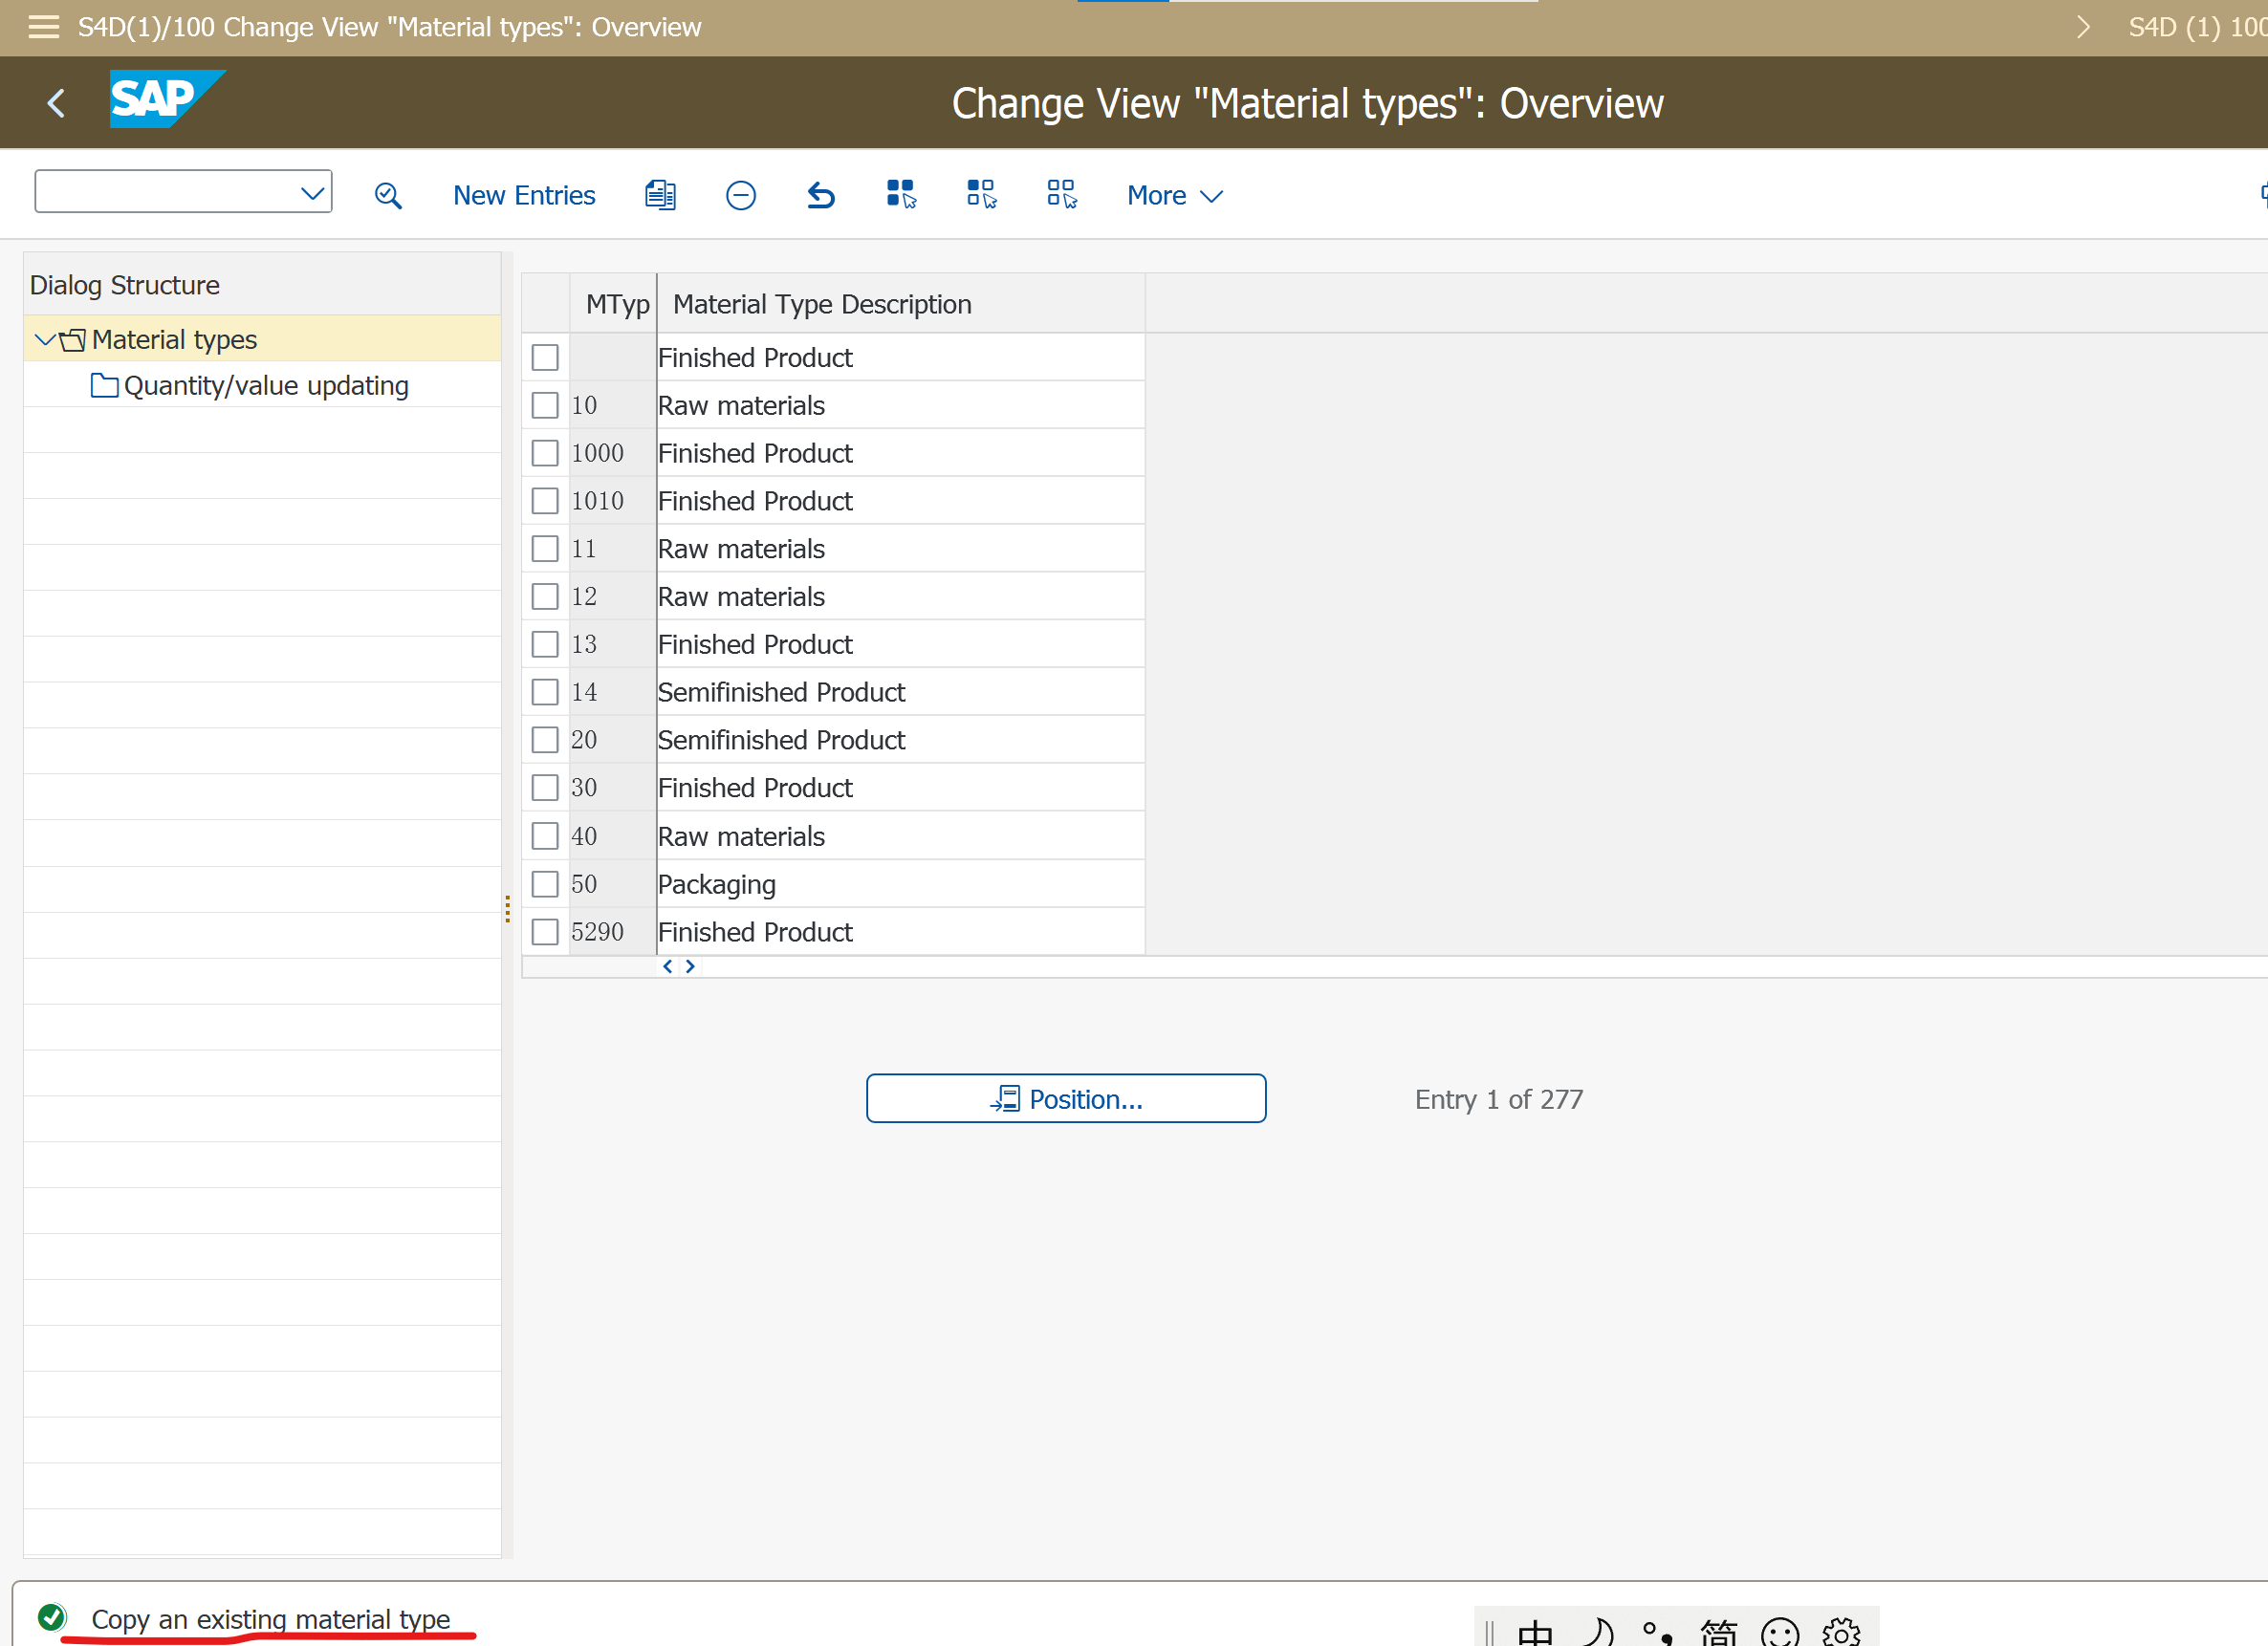Image resolution: width=2268 pixels, height=1646 pixels.
Task: Click the MTyp column header
Action: 613,304
